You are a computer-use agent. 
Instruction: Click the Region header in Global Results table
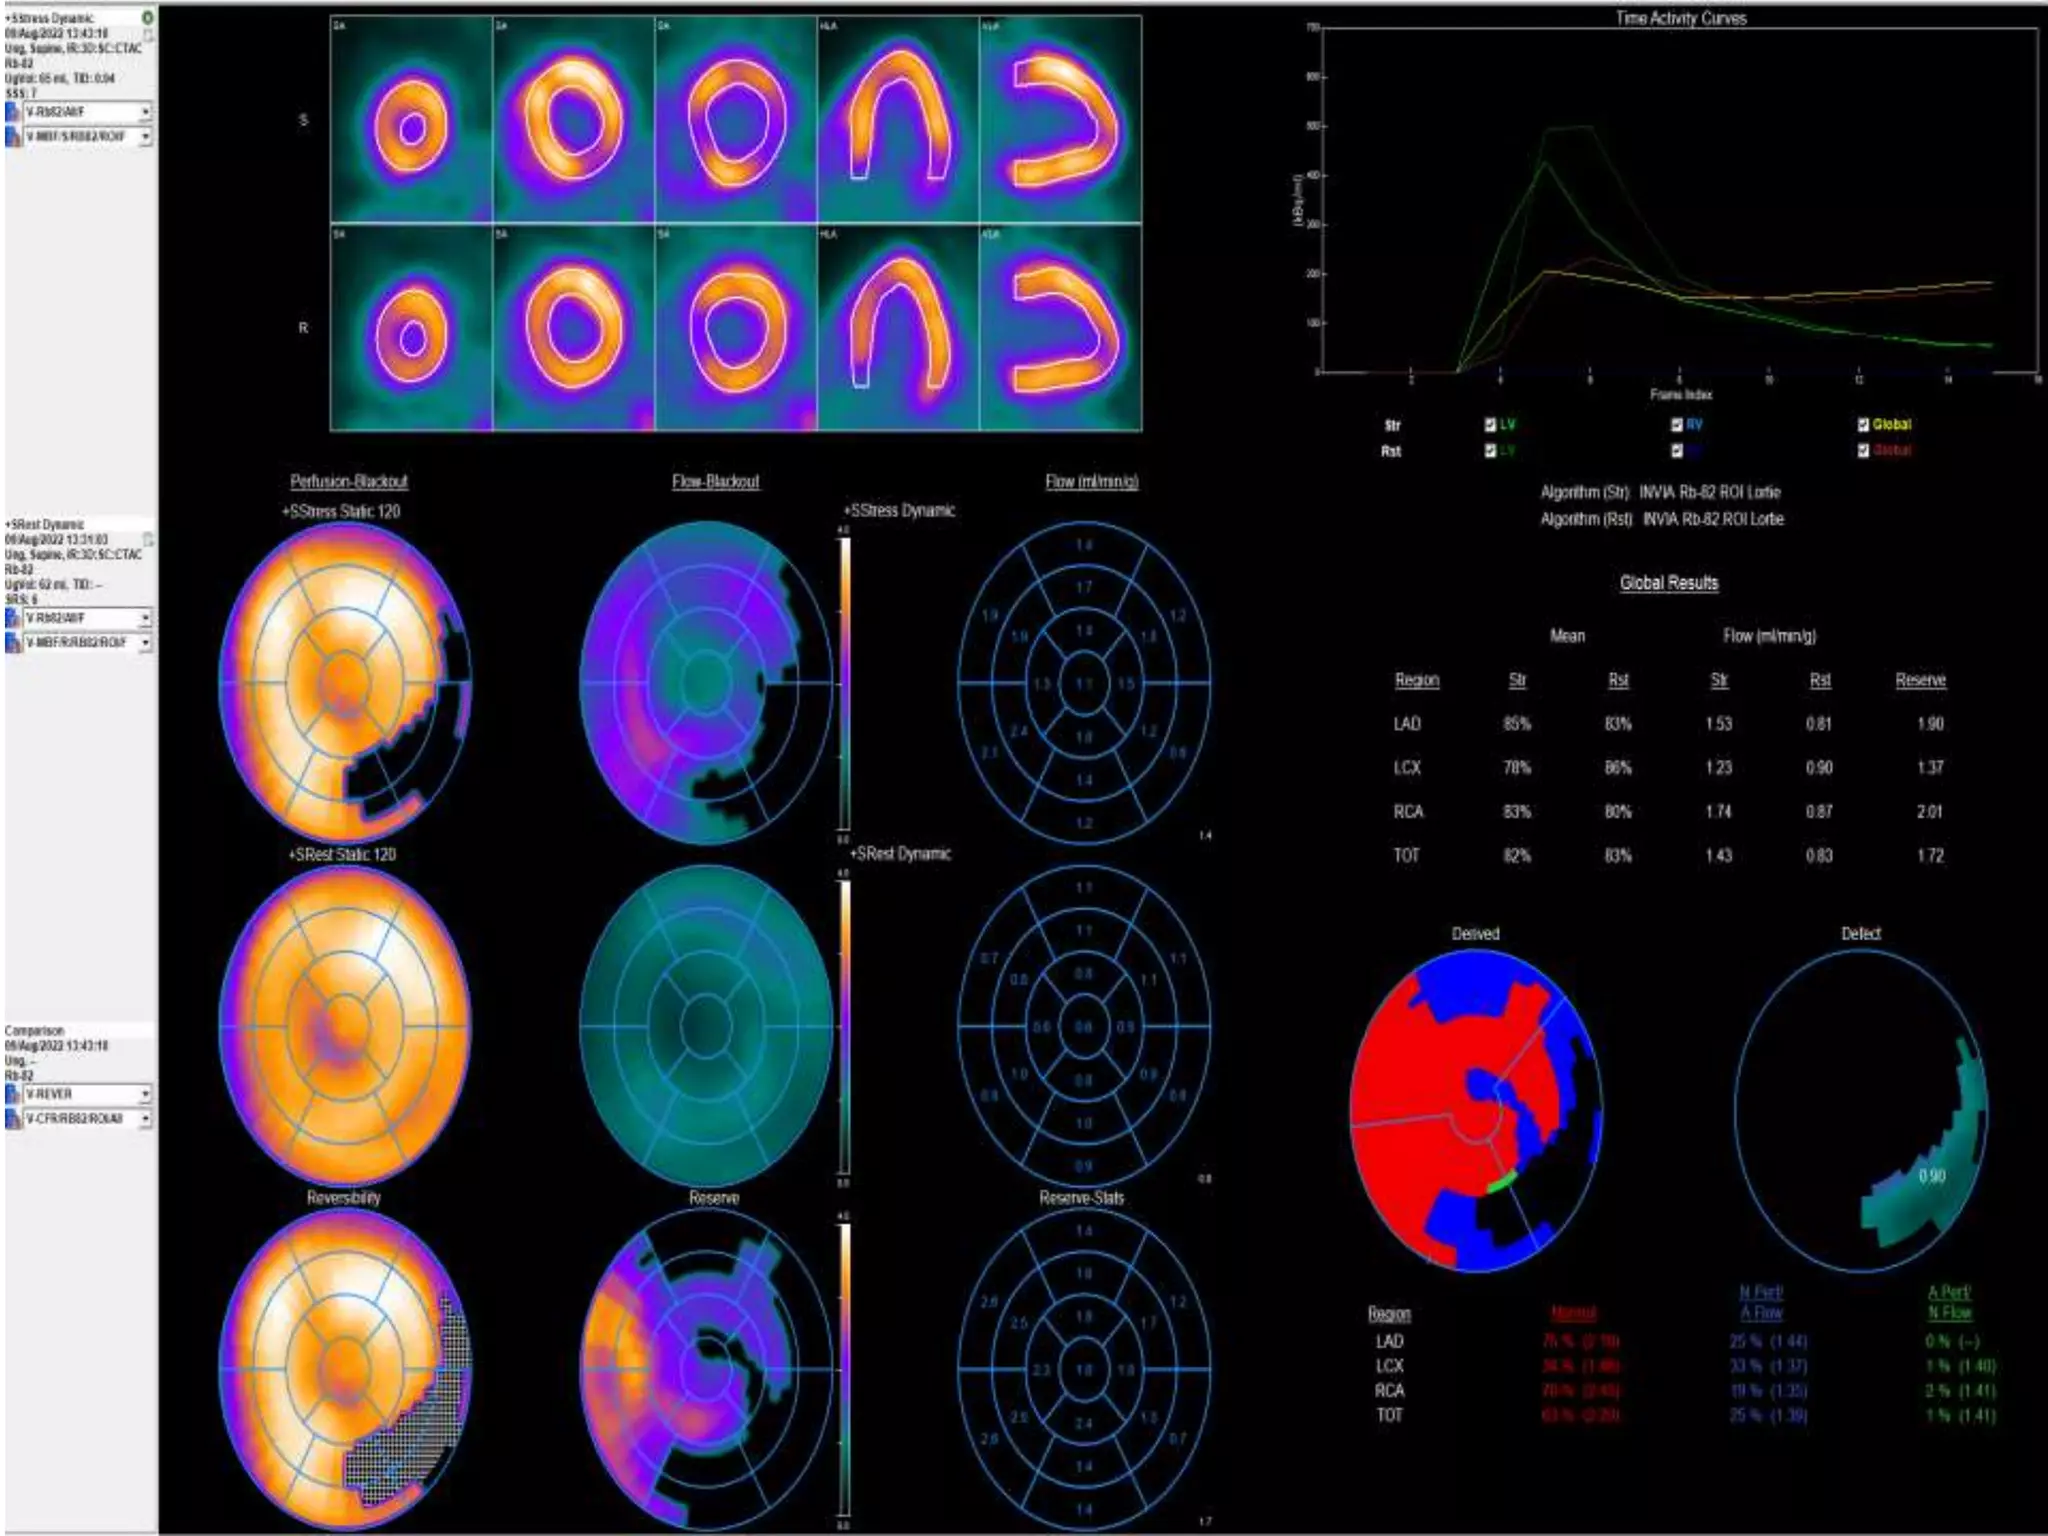point(1417,680)
